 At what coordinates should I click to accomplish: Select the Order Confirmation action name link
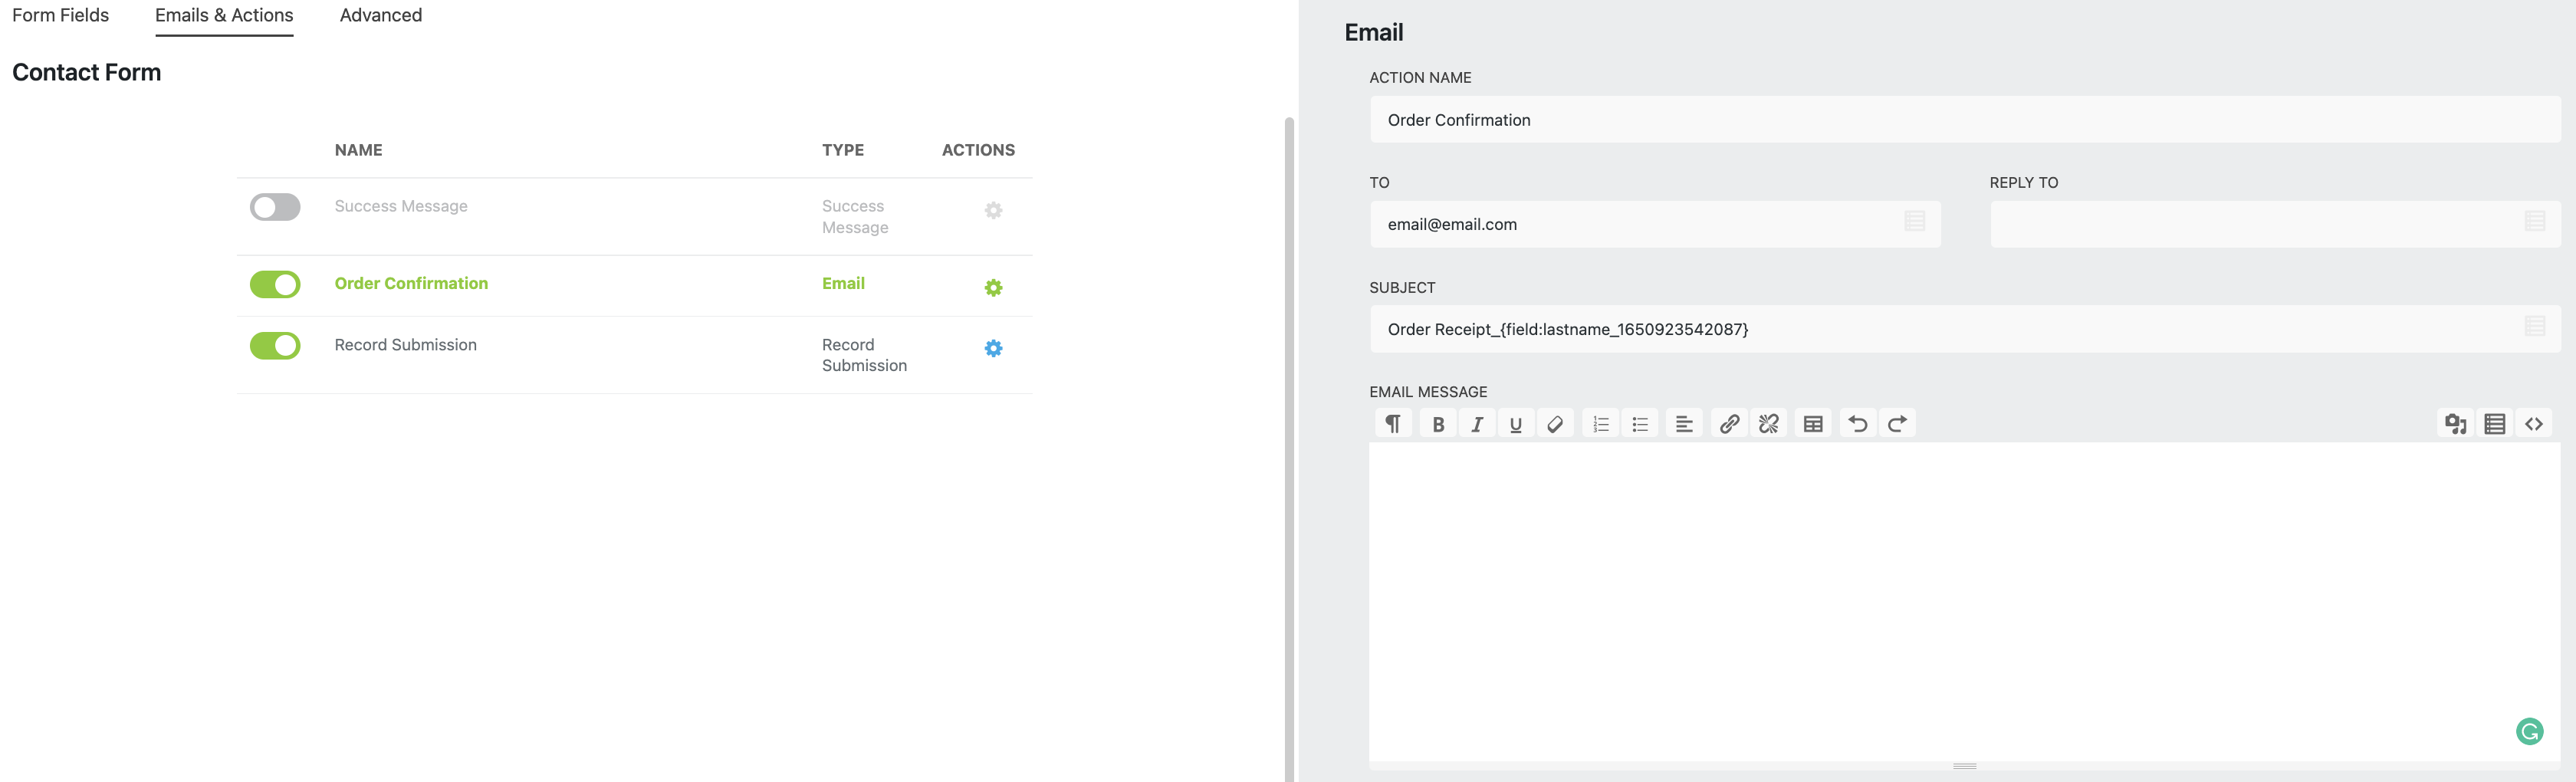[411, 283]
